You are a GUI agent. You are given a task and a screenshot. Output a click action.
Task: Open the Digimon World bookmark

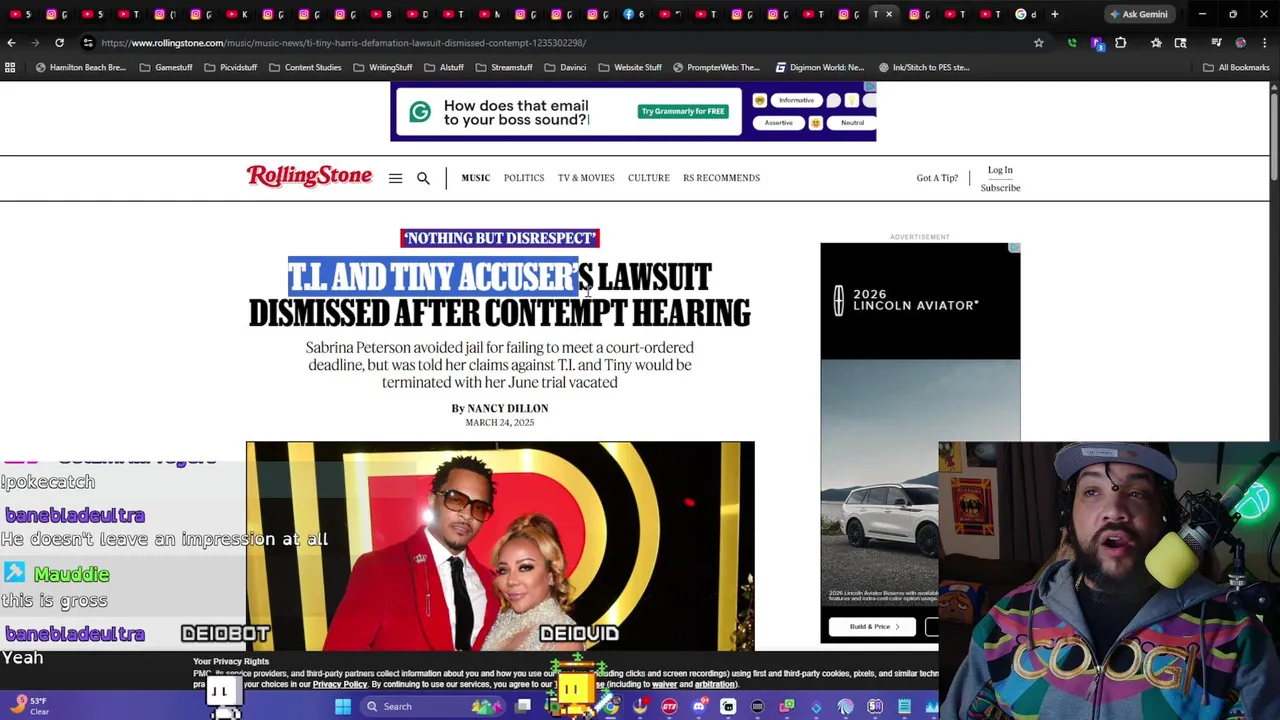pos(819,67)
